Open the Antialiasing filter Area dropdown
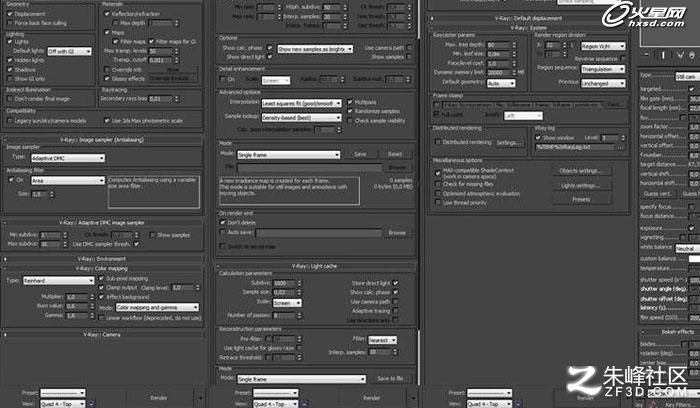This screenshot has height=408, width=700. coord(68,180)
